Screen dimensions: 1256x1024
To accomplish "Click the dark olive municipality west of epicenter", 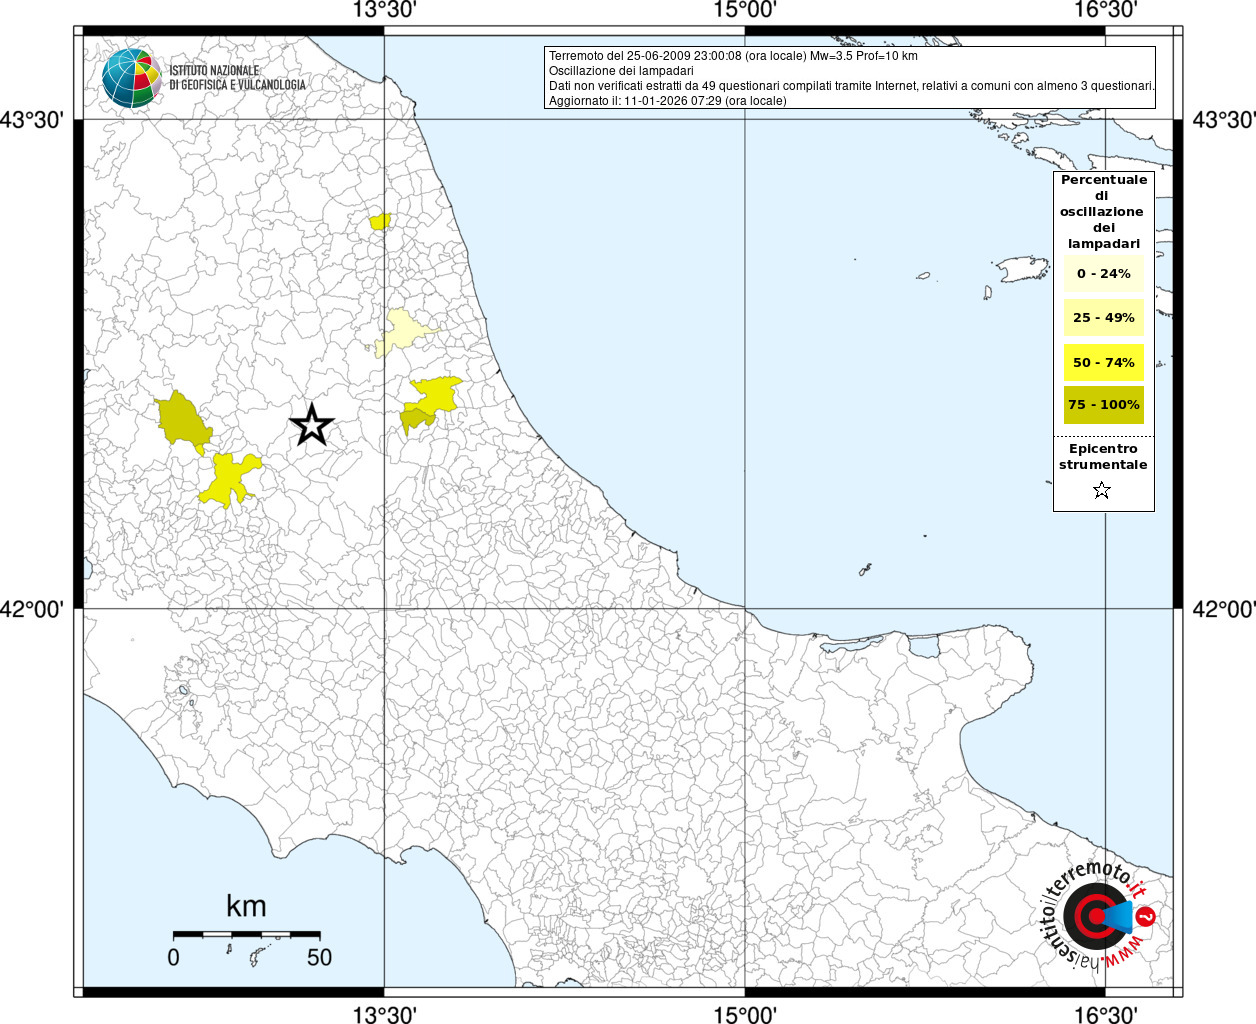I will [183, 421].
